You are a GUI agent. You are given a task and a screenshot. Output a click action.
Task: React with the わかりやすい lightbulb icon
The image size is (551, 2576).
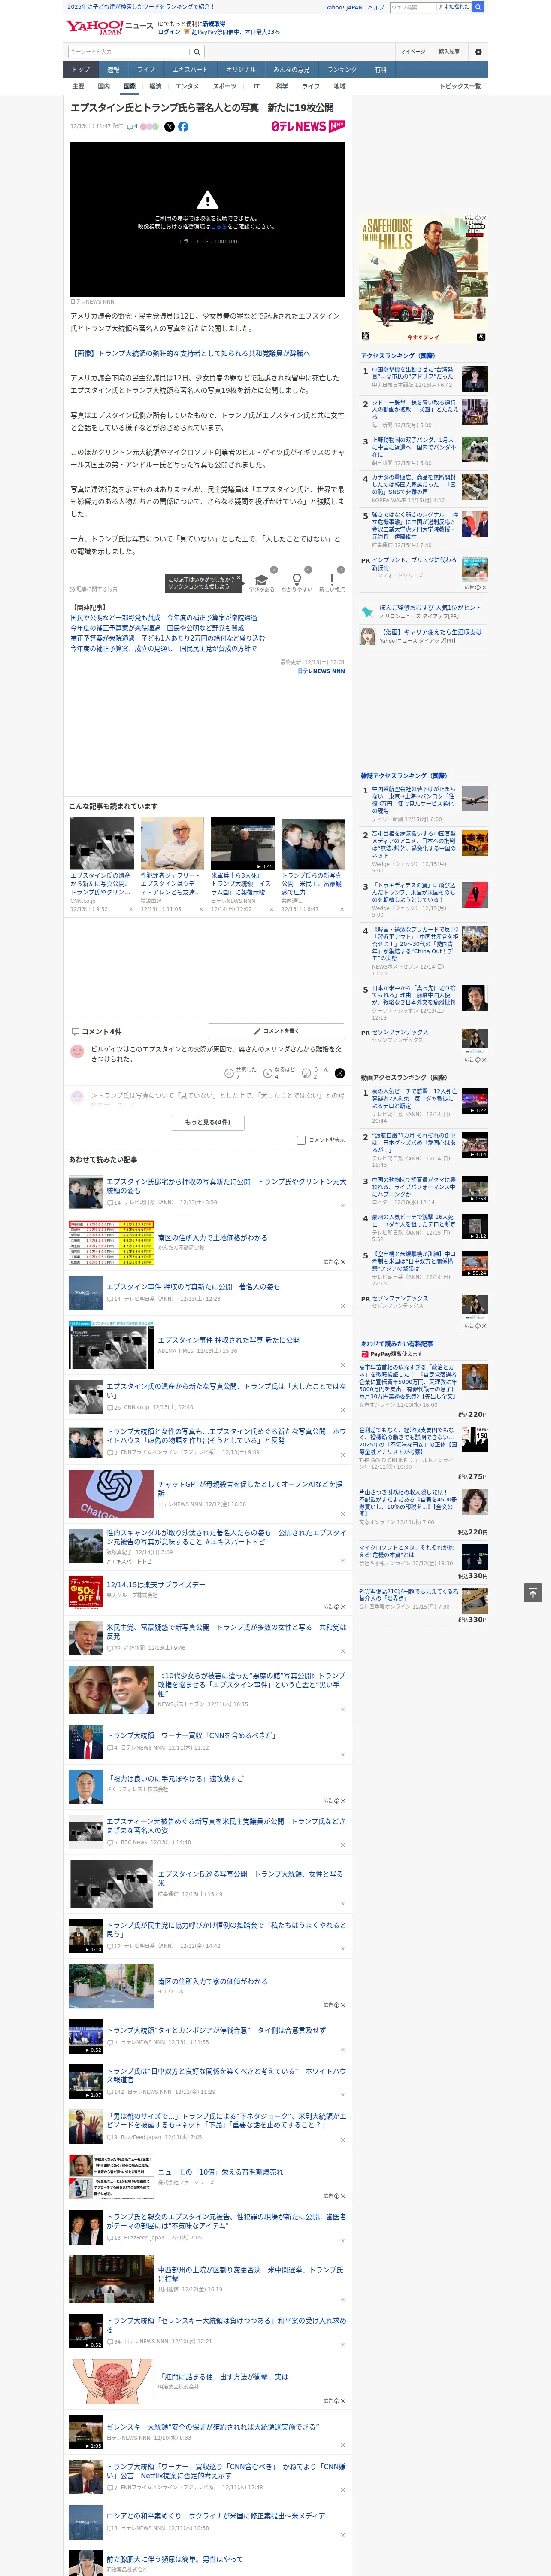[x=296, y=580]
